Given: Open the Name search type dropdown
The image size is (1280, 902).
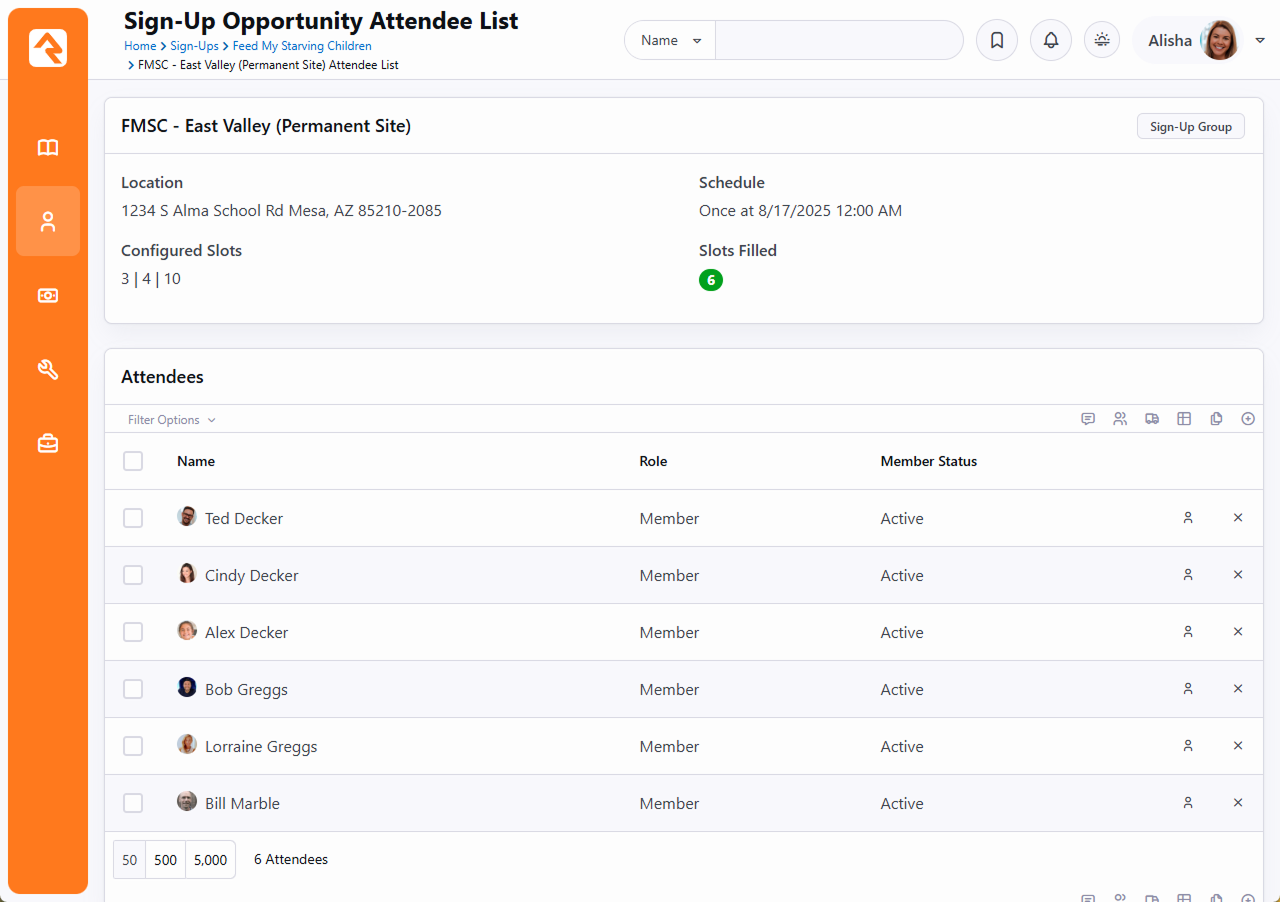Looking at the screenshot, I should [x=670, y=41].
